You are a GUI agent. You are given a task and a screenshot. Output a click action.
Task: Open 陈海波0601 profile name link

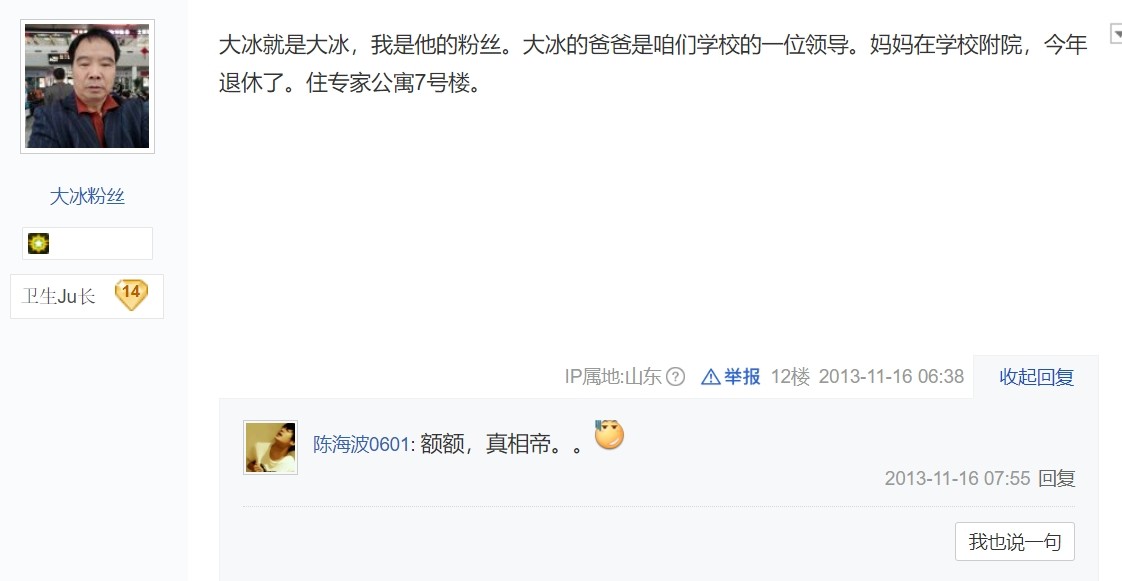click(361, 444)
